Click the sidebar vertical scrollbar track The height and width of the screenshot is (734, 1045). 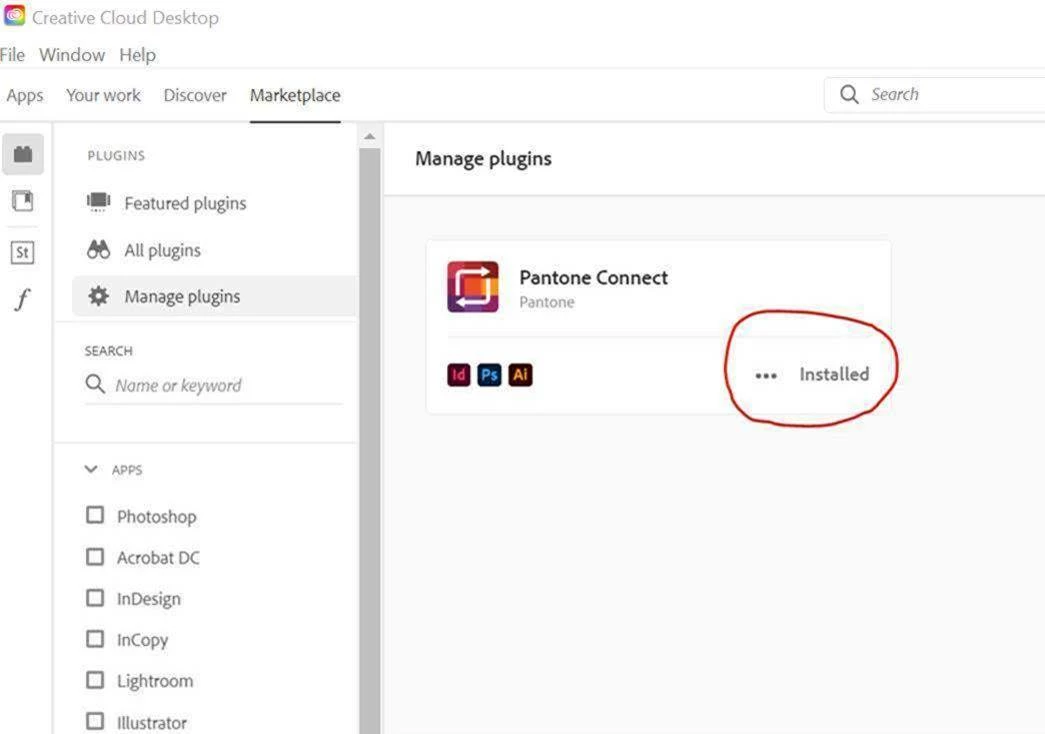coord(369,440)
